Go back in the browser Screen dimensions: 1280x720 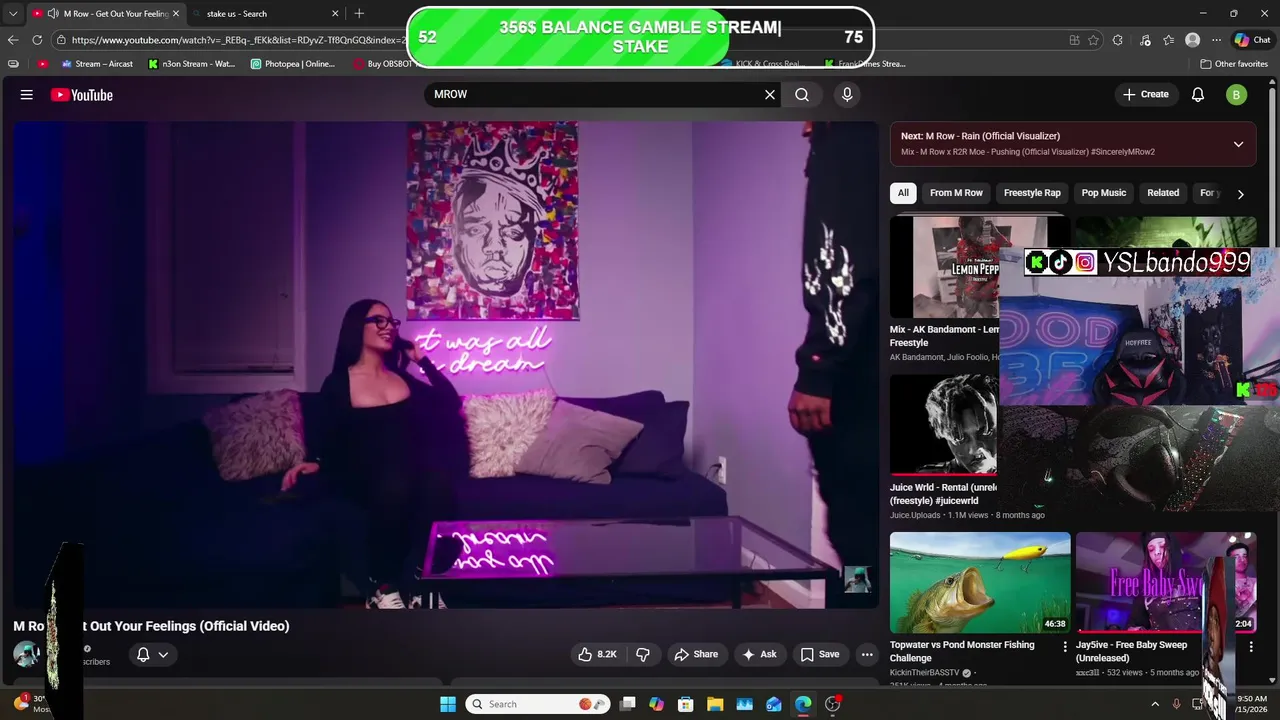(12, 40)
